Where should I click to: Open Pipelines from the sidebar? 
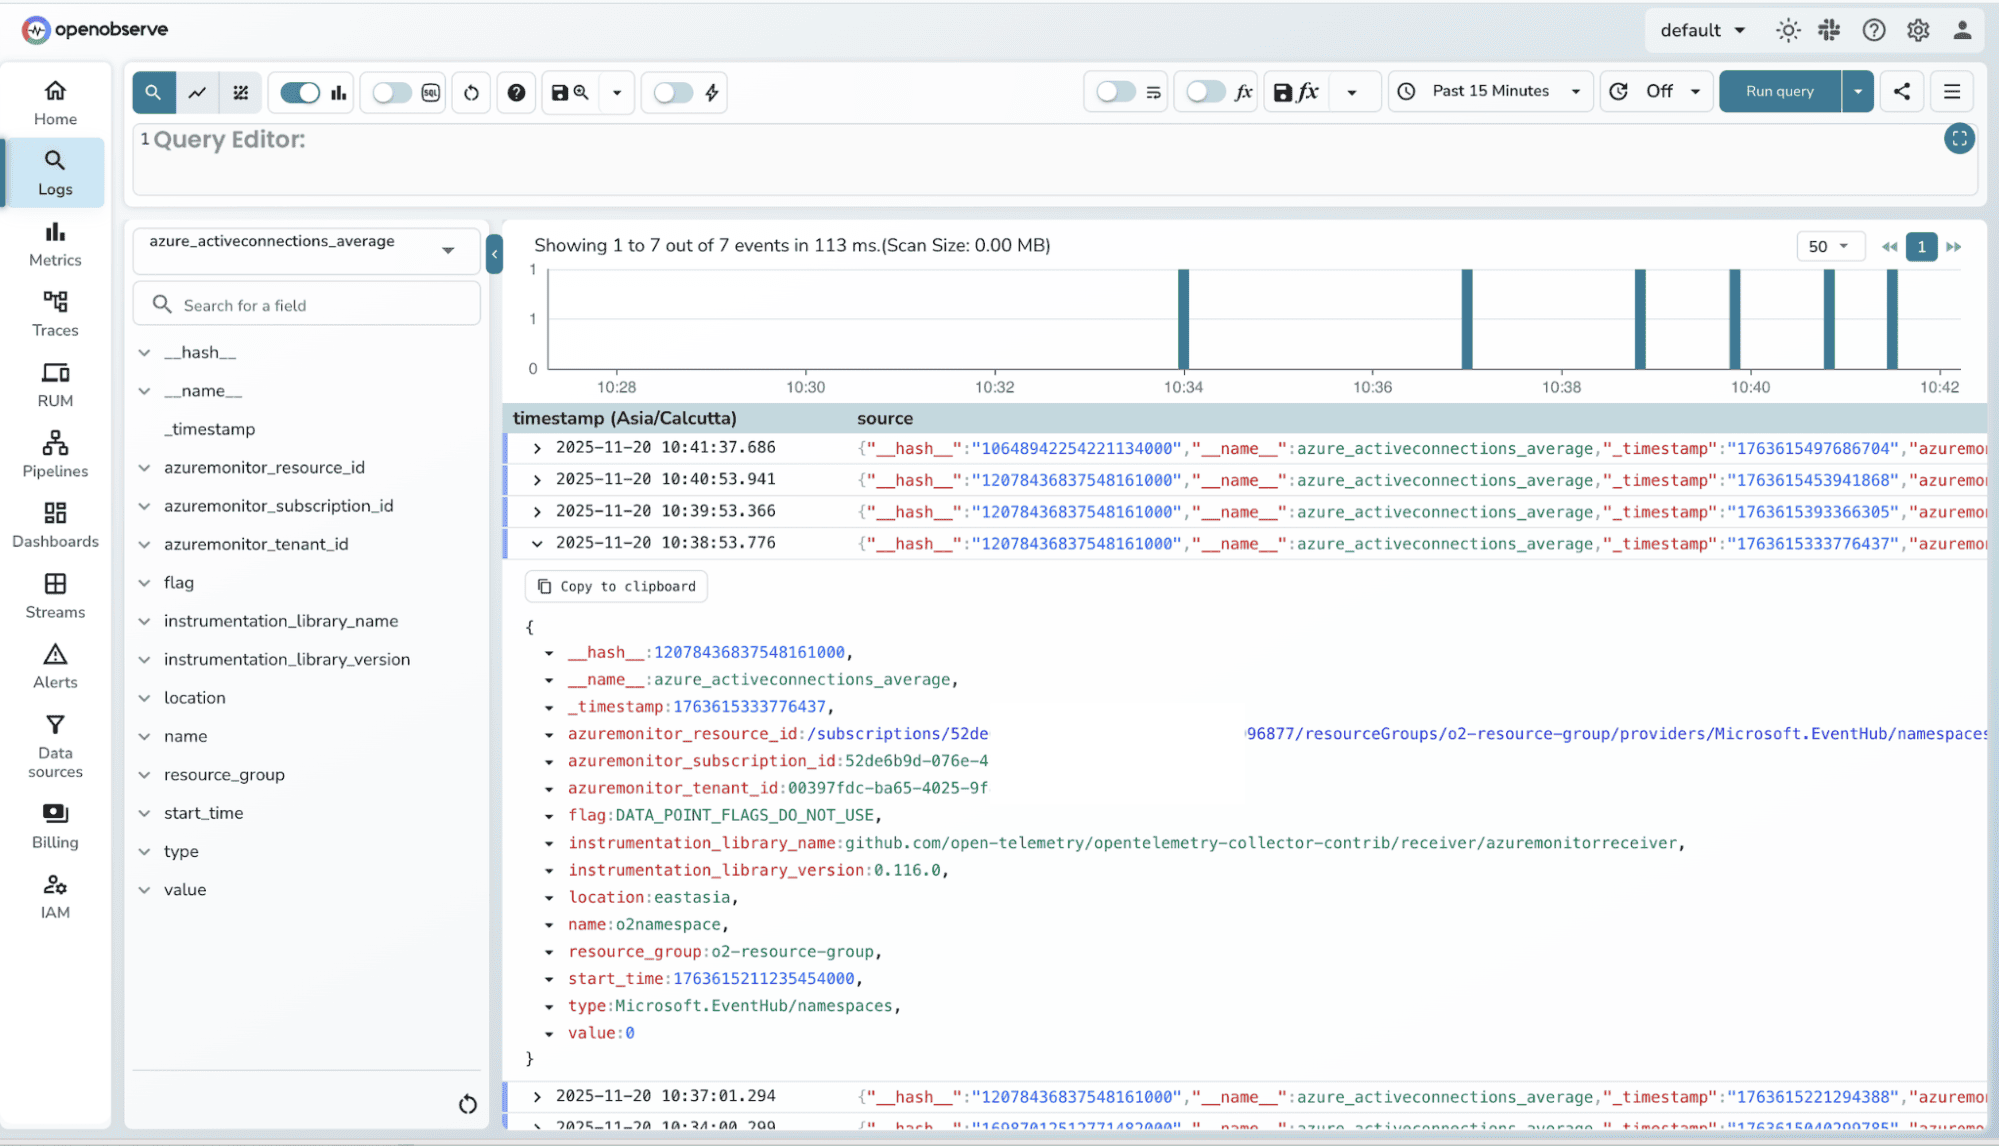pos(55,454)
